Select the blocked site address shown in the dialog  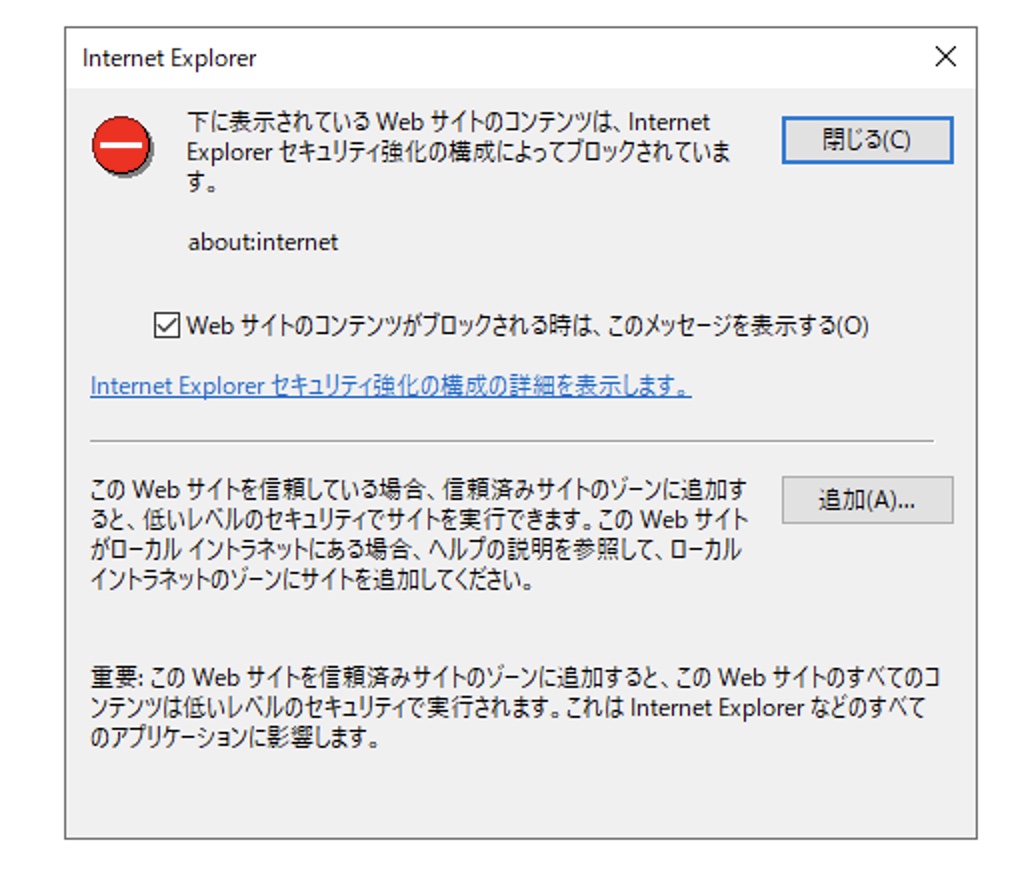click(x=264, y=241)
